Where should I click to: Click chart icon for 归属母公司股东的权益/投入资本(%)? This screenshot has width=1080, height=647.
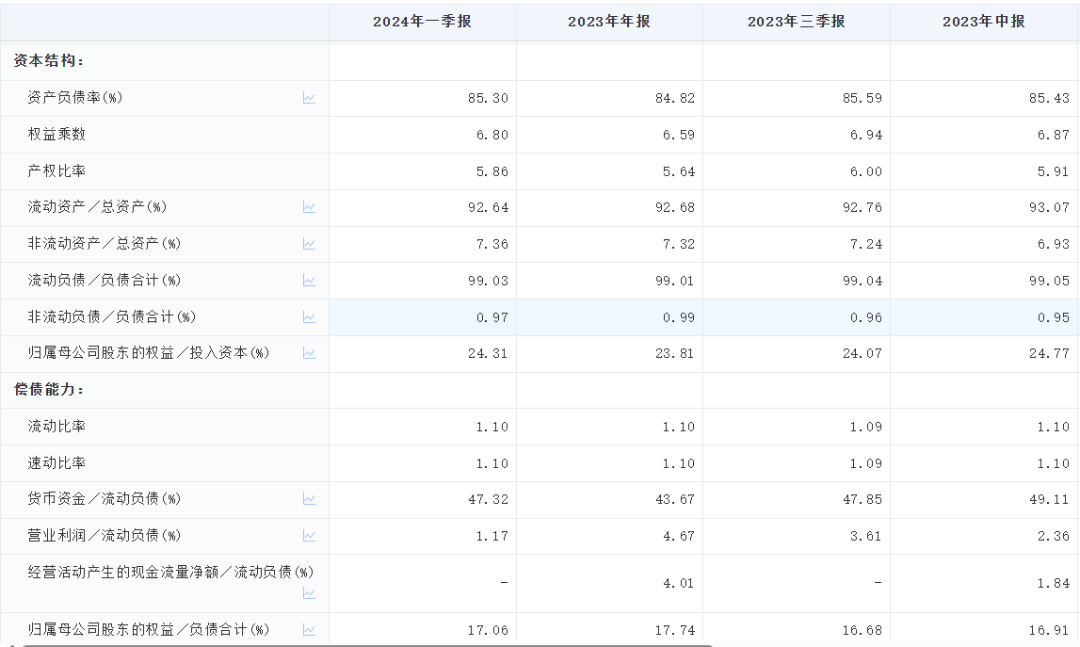click(309, 353)
